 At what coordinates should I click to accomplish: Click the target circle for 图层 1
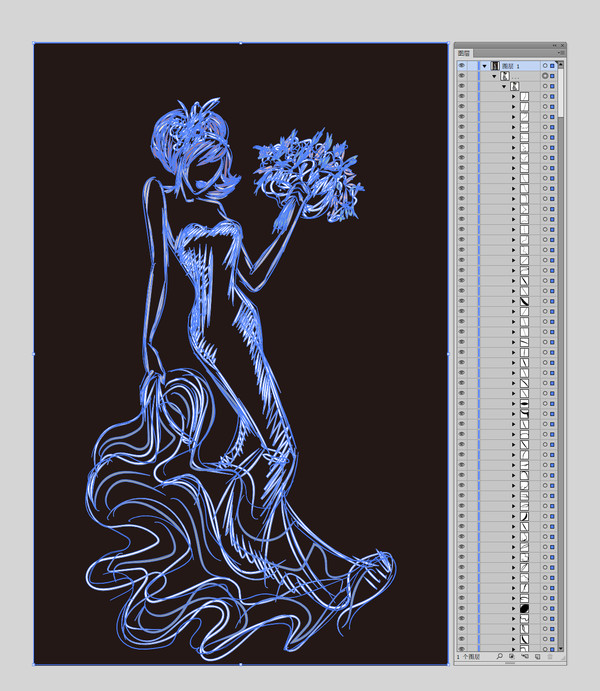tap(545, 66)
